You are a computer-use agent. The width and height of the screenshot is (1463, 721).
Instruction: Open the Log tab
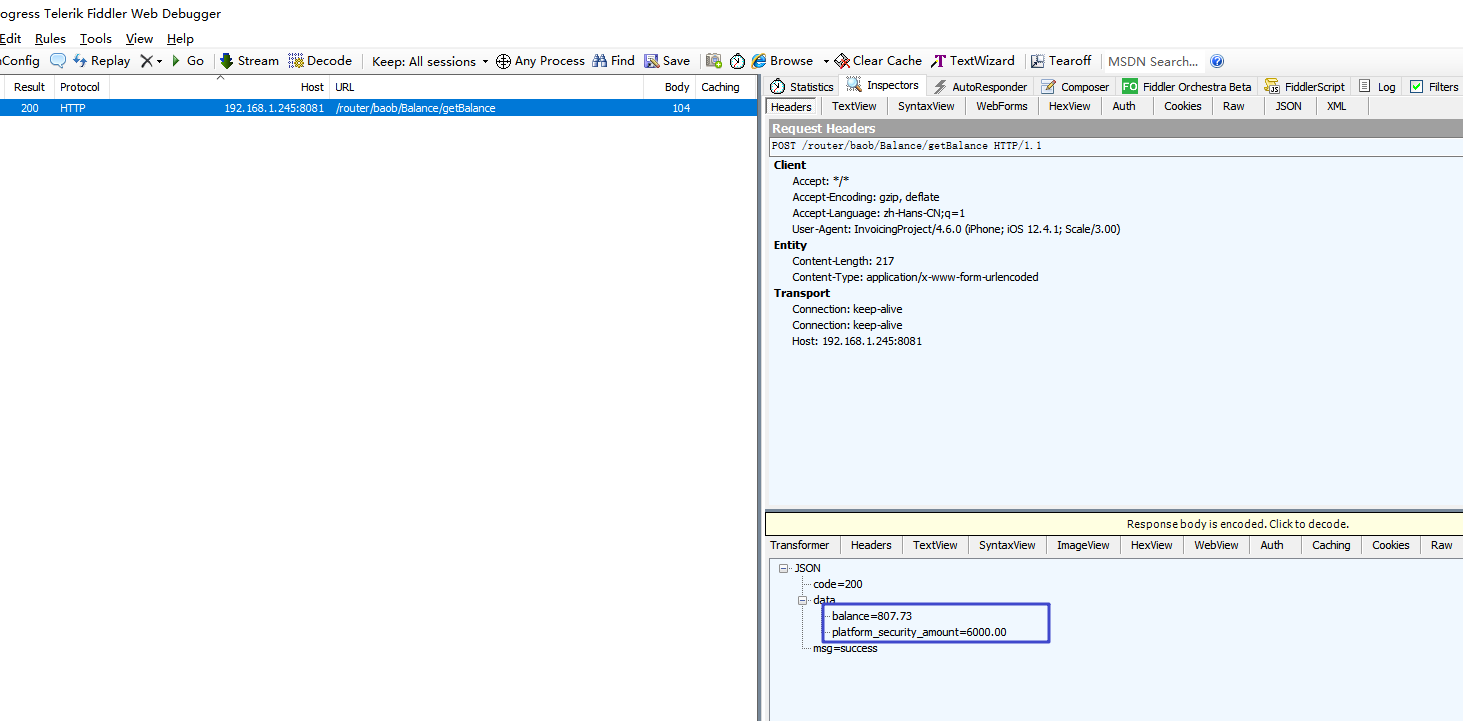point(1377,87)
